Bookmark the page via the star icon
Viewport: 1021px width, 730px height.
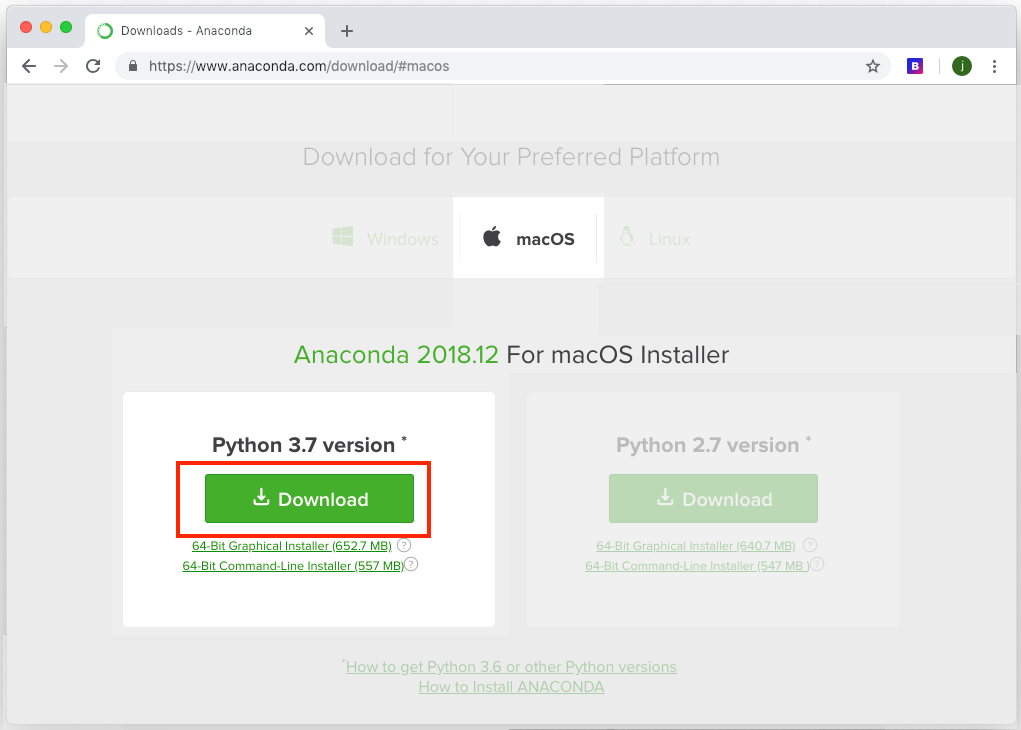[873, 66]
